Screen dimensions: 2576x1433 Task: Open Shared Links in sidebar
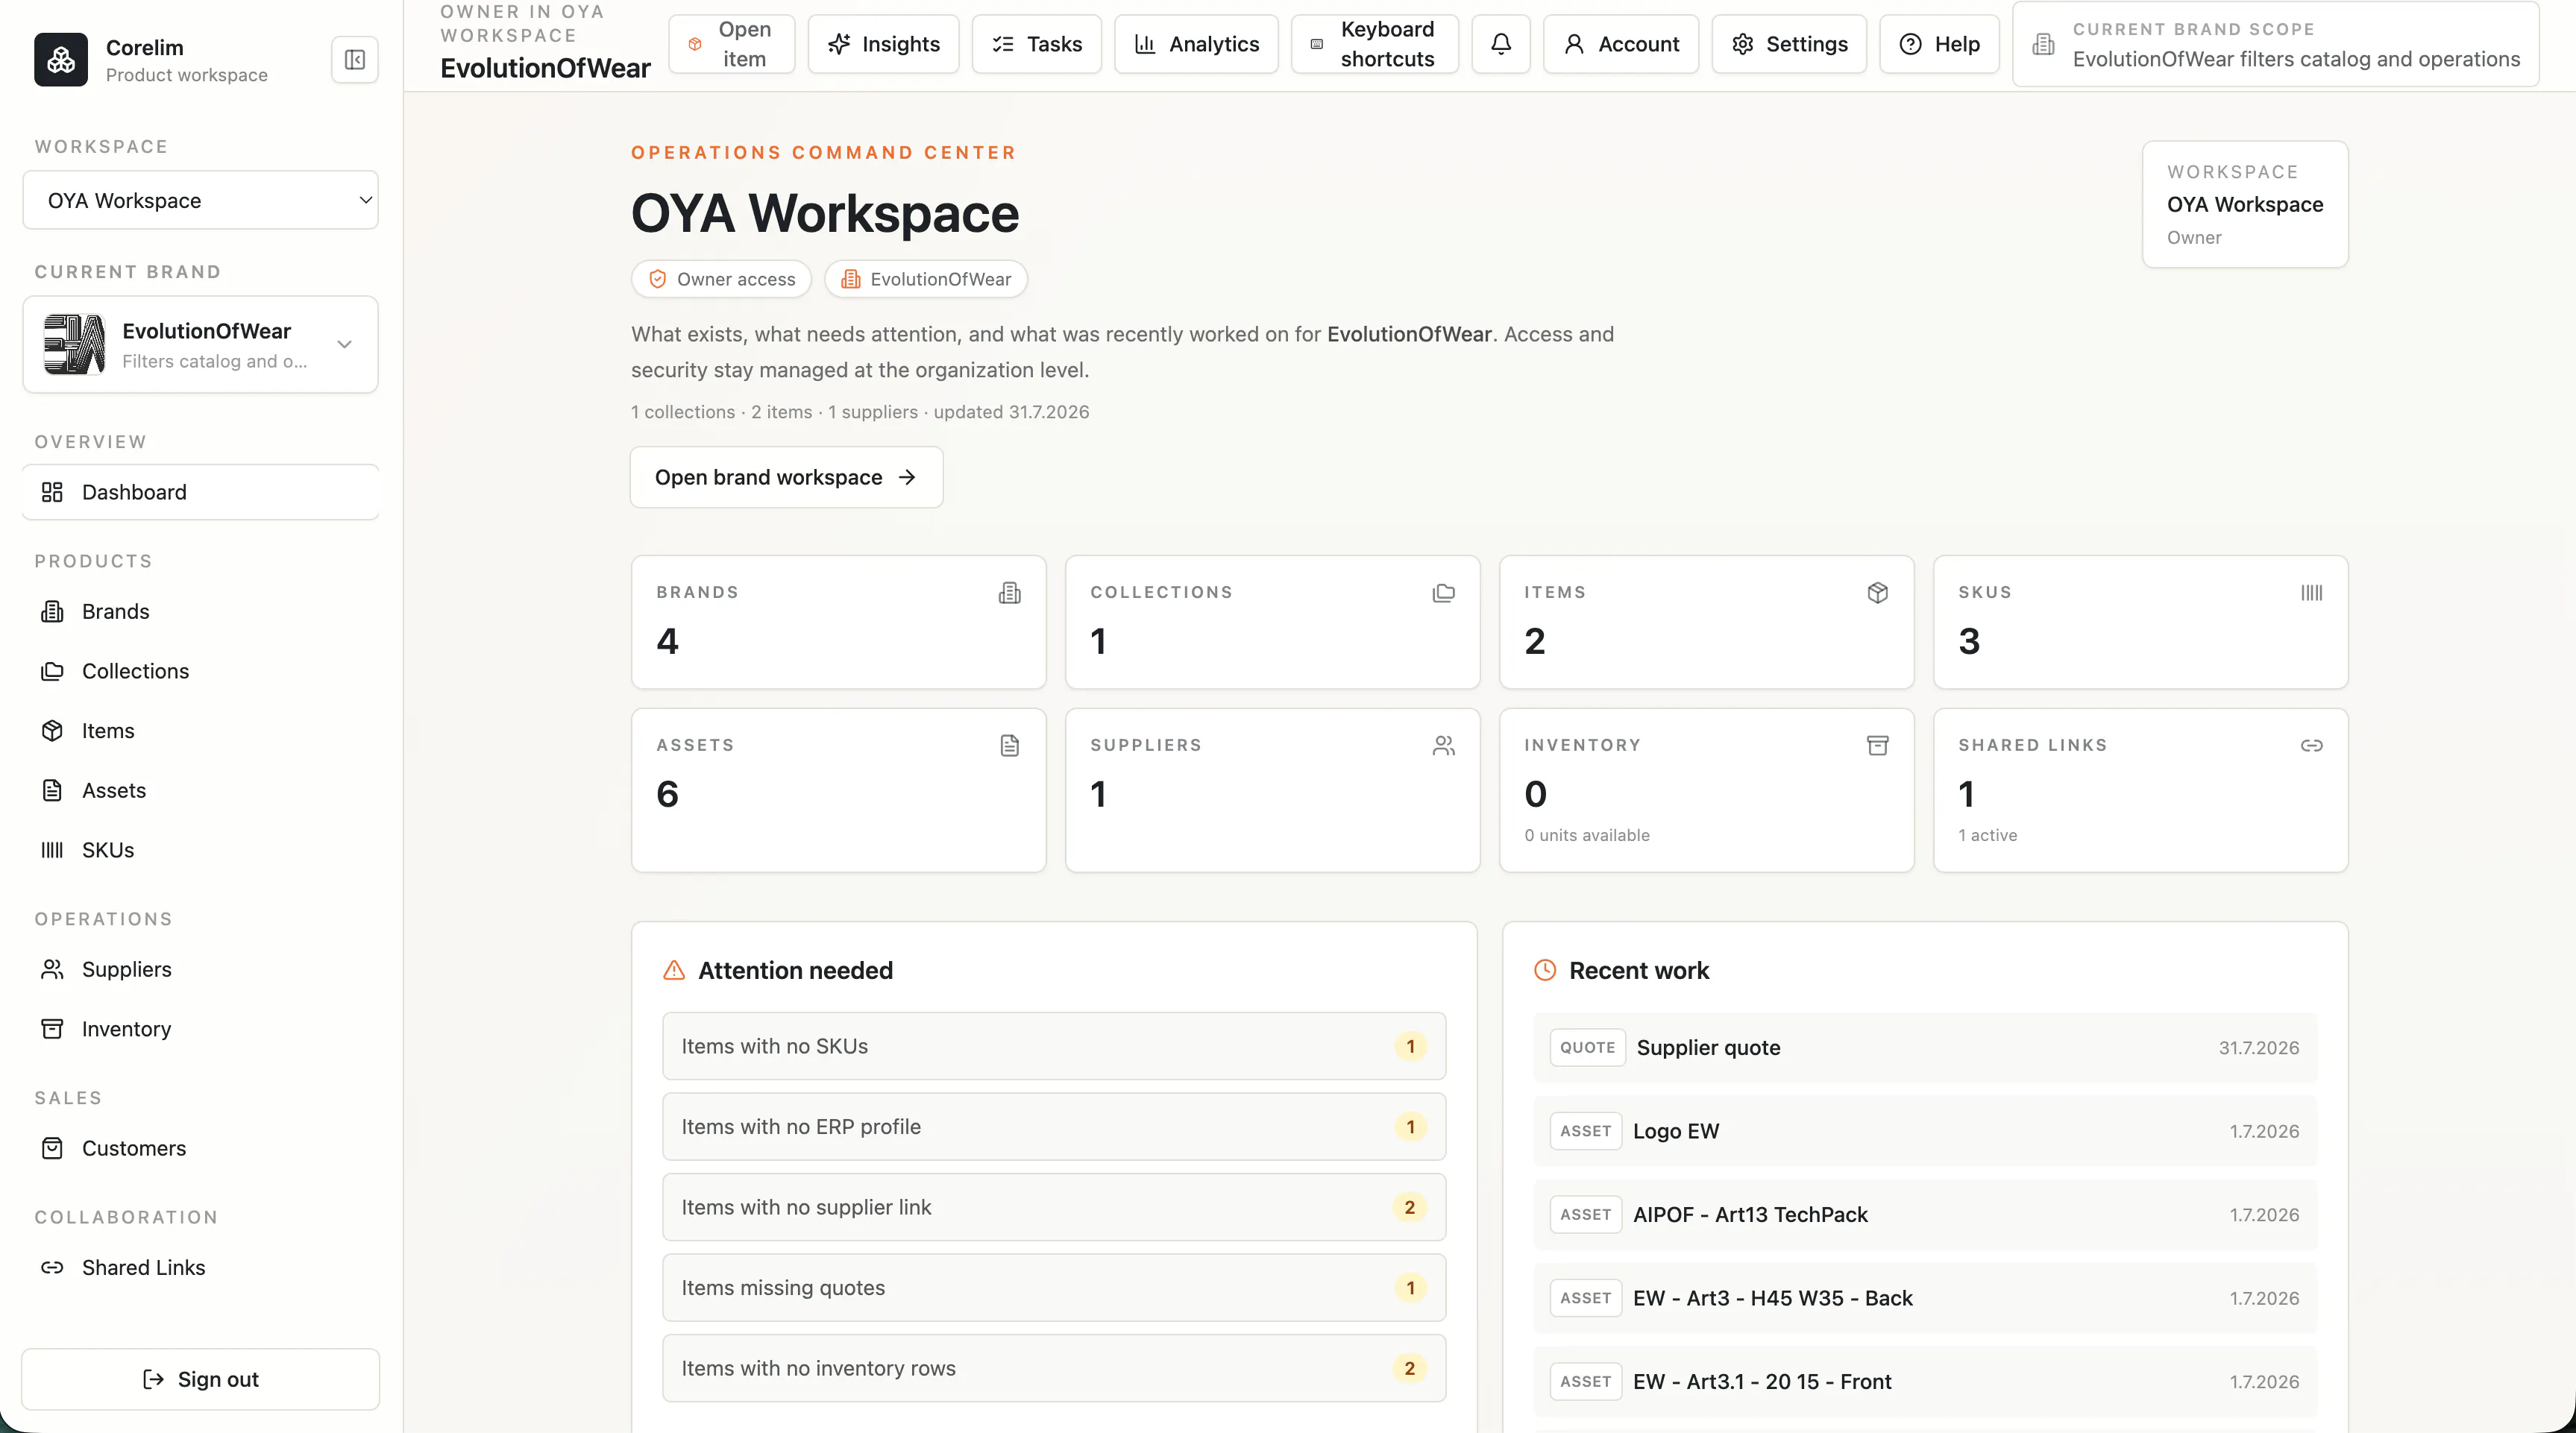click(x=201, y=1268)
